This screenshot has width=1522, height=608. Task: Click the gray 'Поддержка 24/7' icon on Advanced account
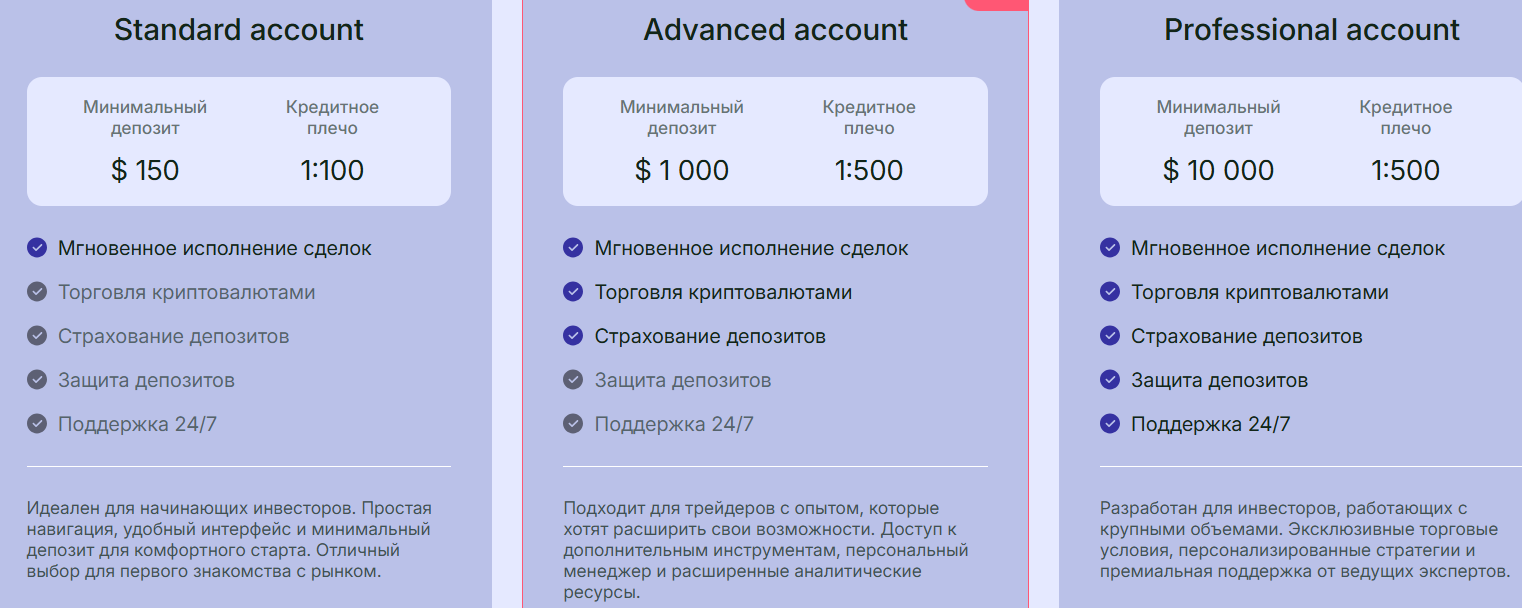(x=573, y=424)
